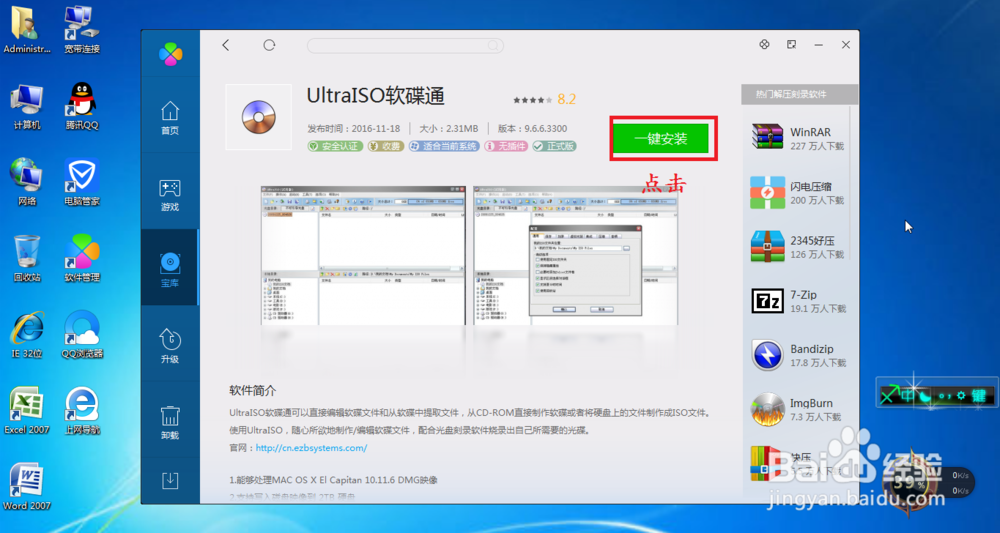Open the cn.ezbsystems.com official site link
This screenshot has width=1000, height=533.
[311, 448]
